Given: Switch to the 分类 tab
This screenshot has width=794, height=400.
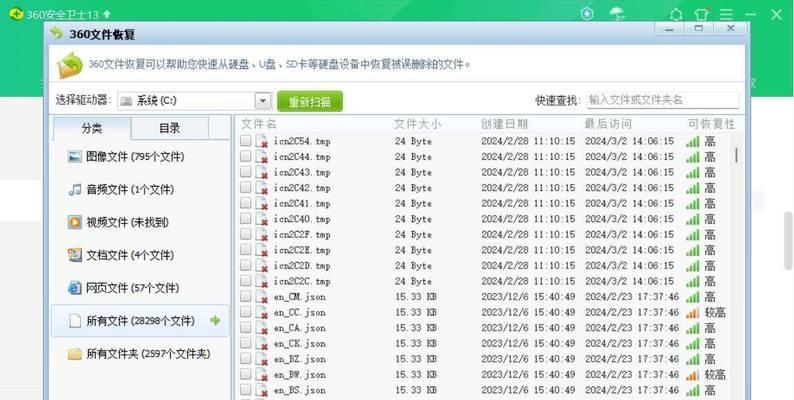Looking at the screenshot, I should (92, 128).
